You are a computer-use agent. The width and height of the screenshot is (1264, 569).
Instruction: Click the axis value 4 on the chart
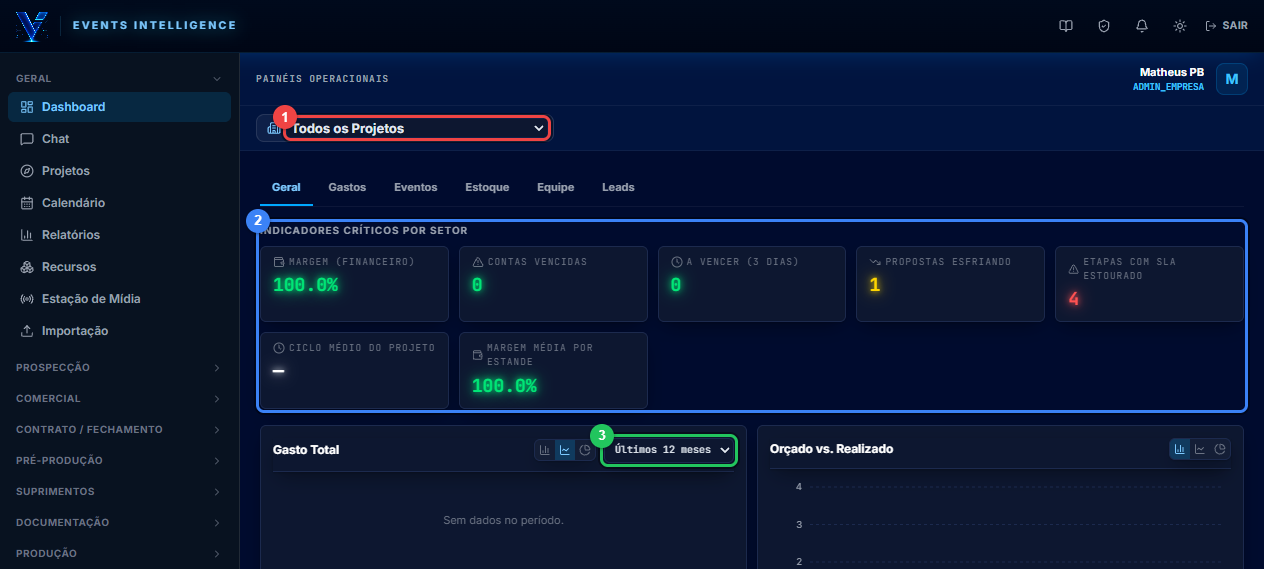[x=799, y=487]
